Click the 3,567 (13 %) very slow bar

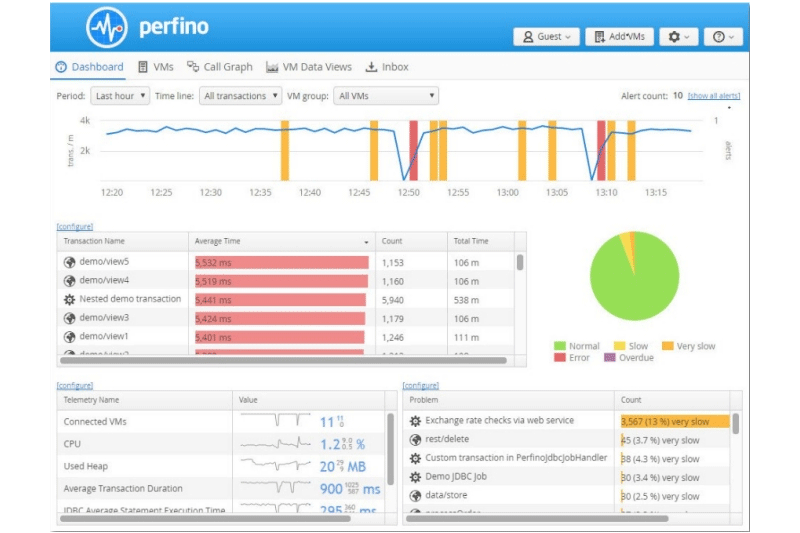coord(675,422)
